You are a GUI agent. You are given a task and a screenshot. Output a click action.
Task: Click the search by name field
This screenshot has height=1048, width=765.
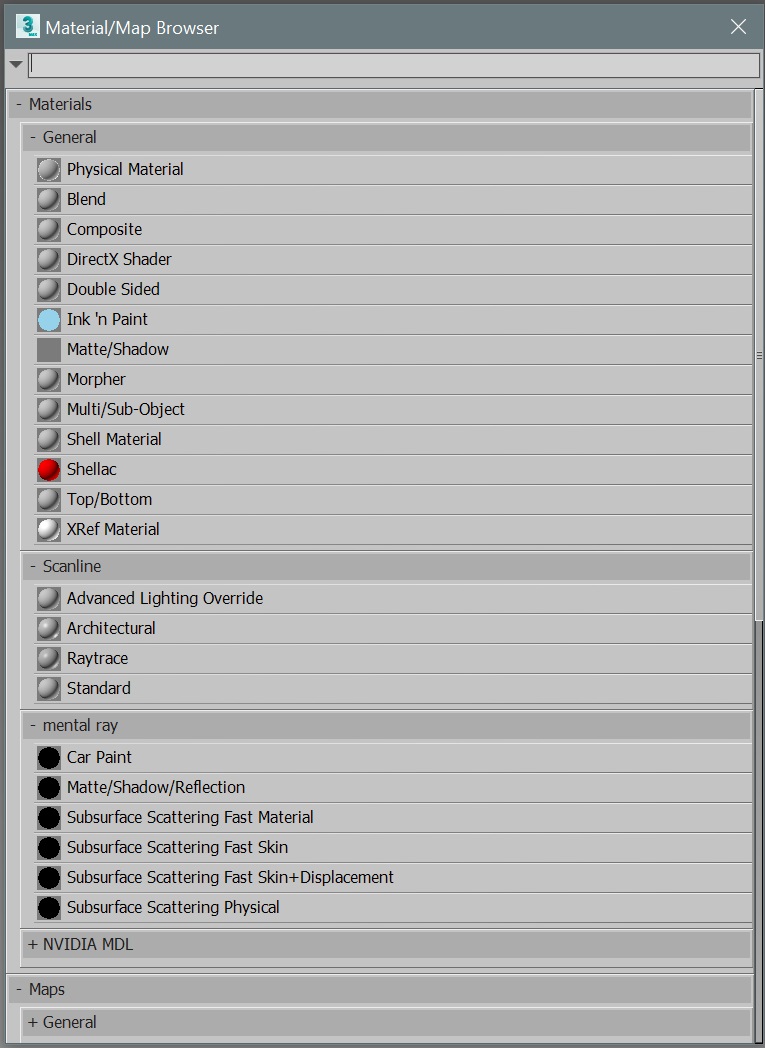394,65
